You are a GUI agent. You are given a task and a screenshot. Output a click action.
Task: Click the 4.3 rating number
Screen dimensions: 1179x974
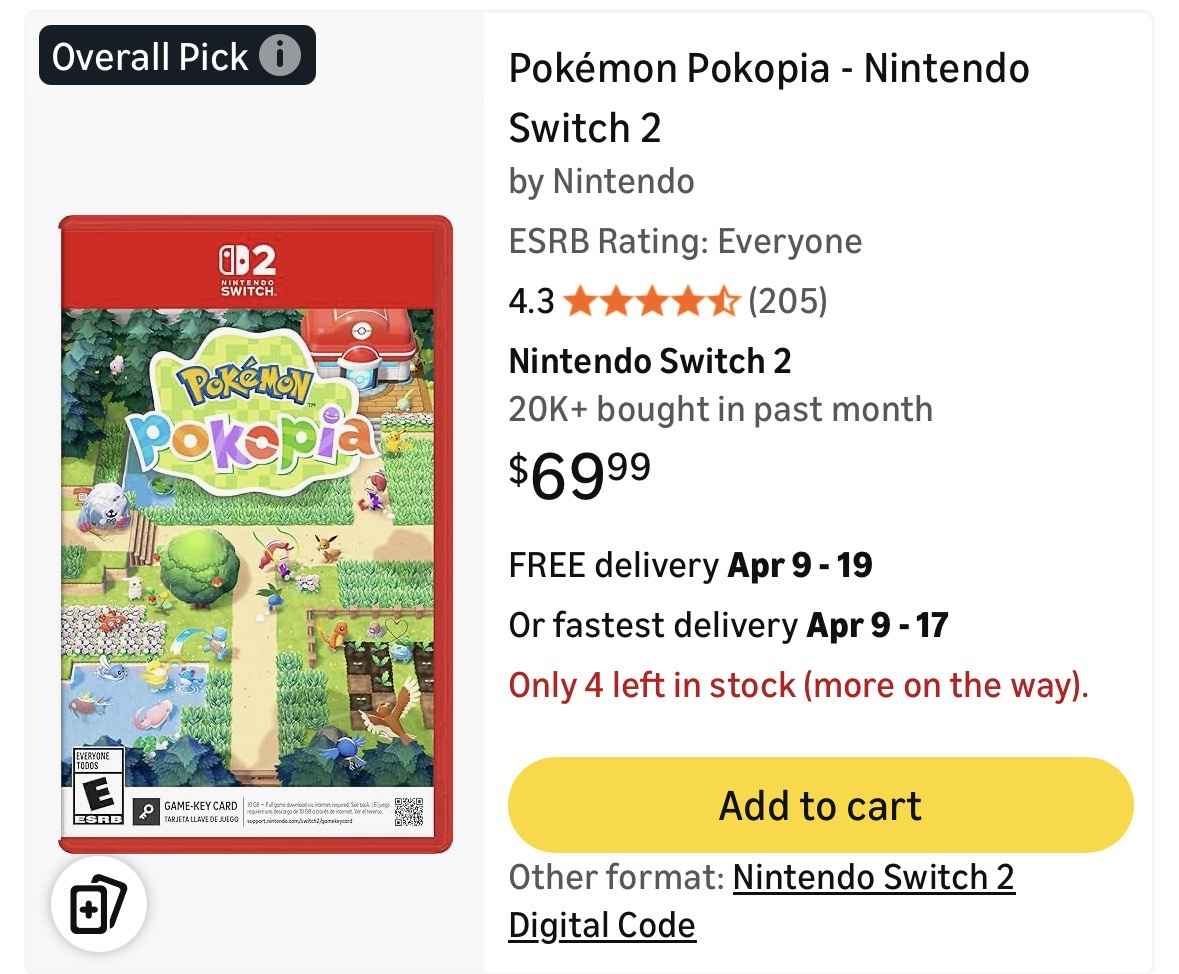531,301
